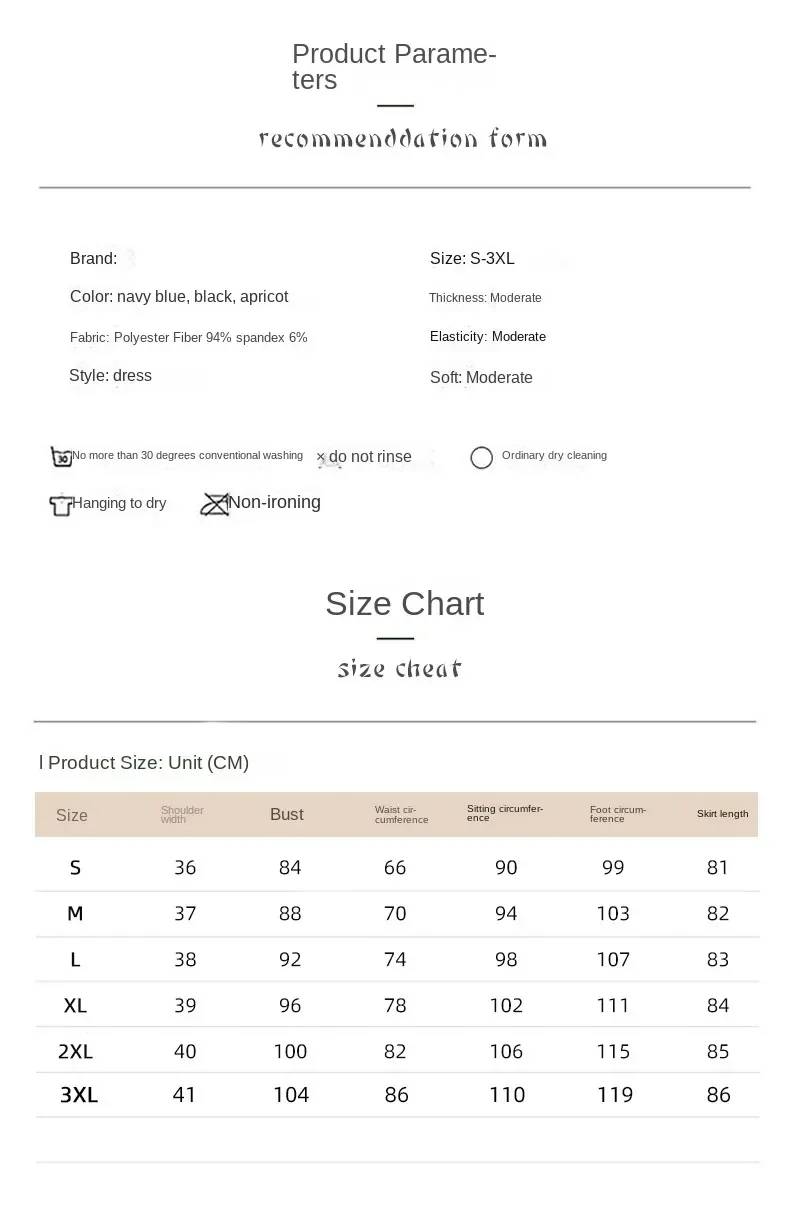Click the 30-degree wash tub icon
This screenshot has height=1214, width=790.
point(61,457)
